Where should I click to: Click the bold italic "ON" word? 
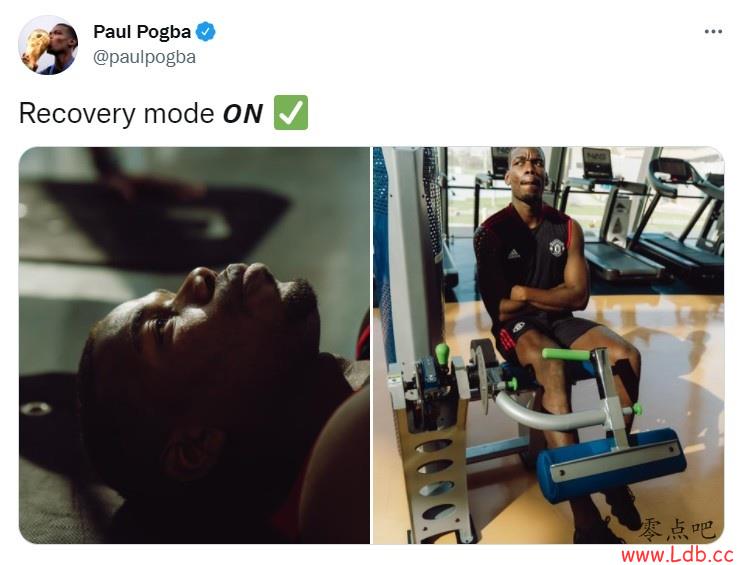(x=243, y=114)
